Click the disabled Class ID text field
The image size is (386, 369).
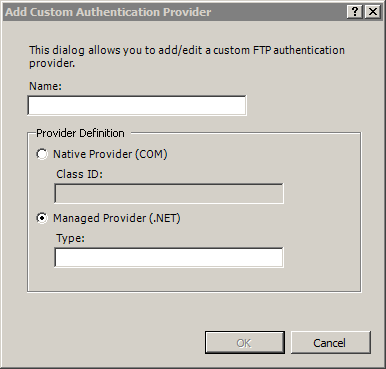point(169,193)
